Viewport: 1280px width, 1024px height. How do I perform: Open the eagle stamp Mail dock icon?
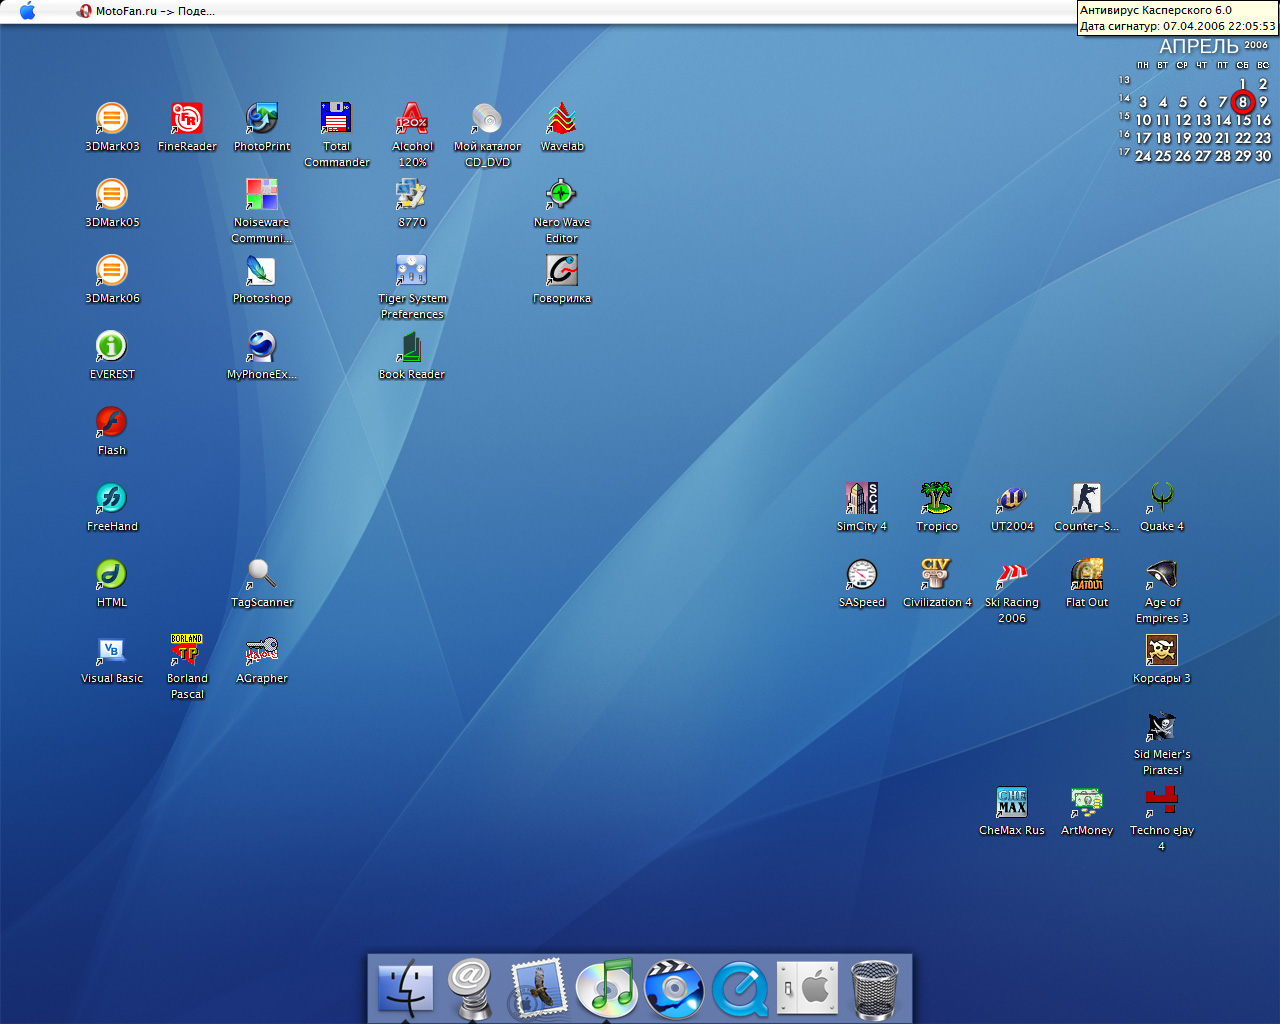pyautogui.click(x=539, y=988)
